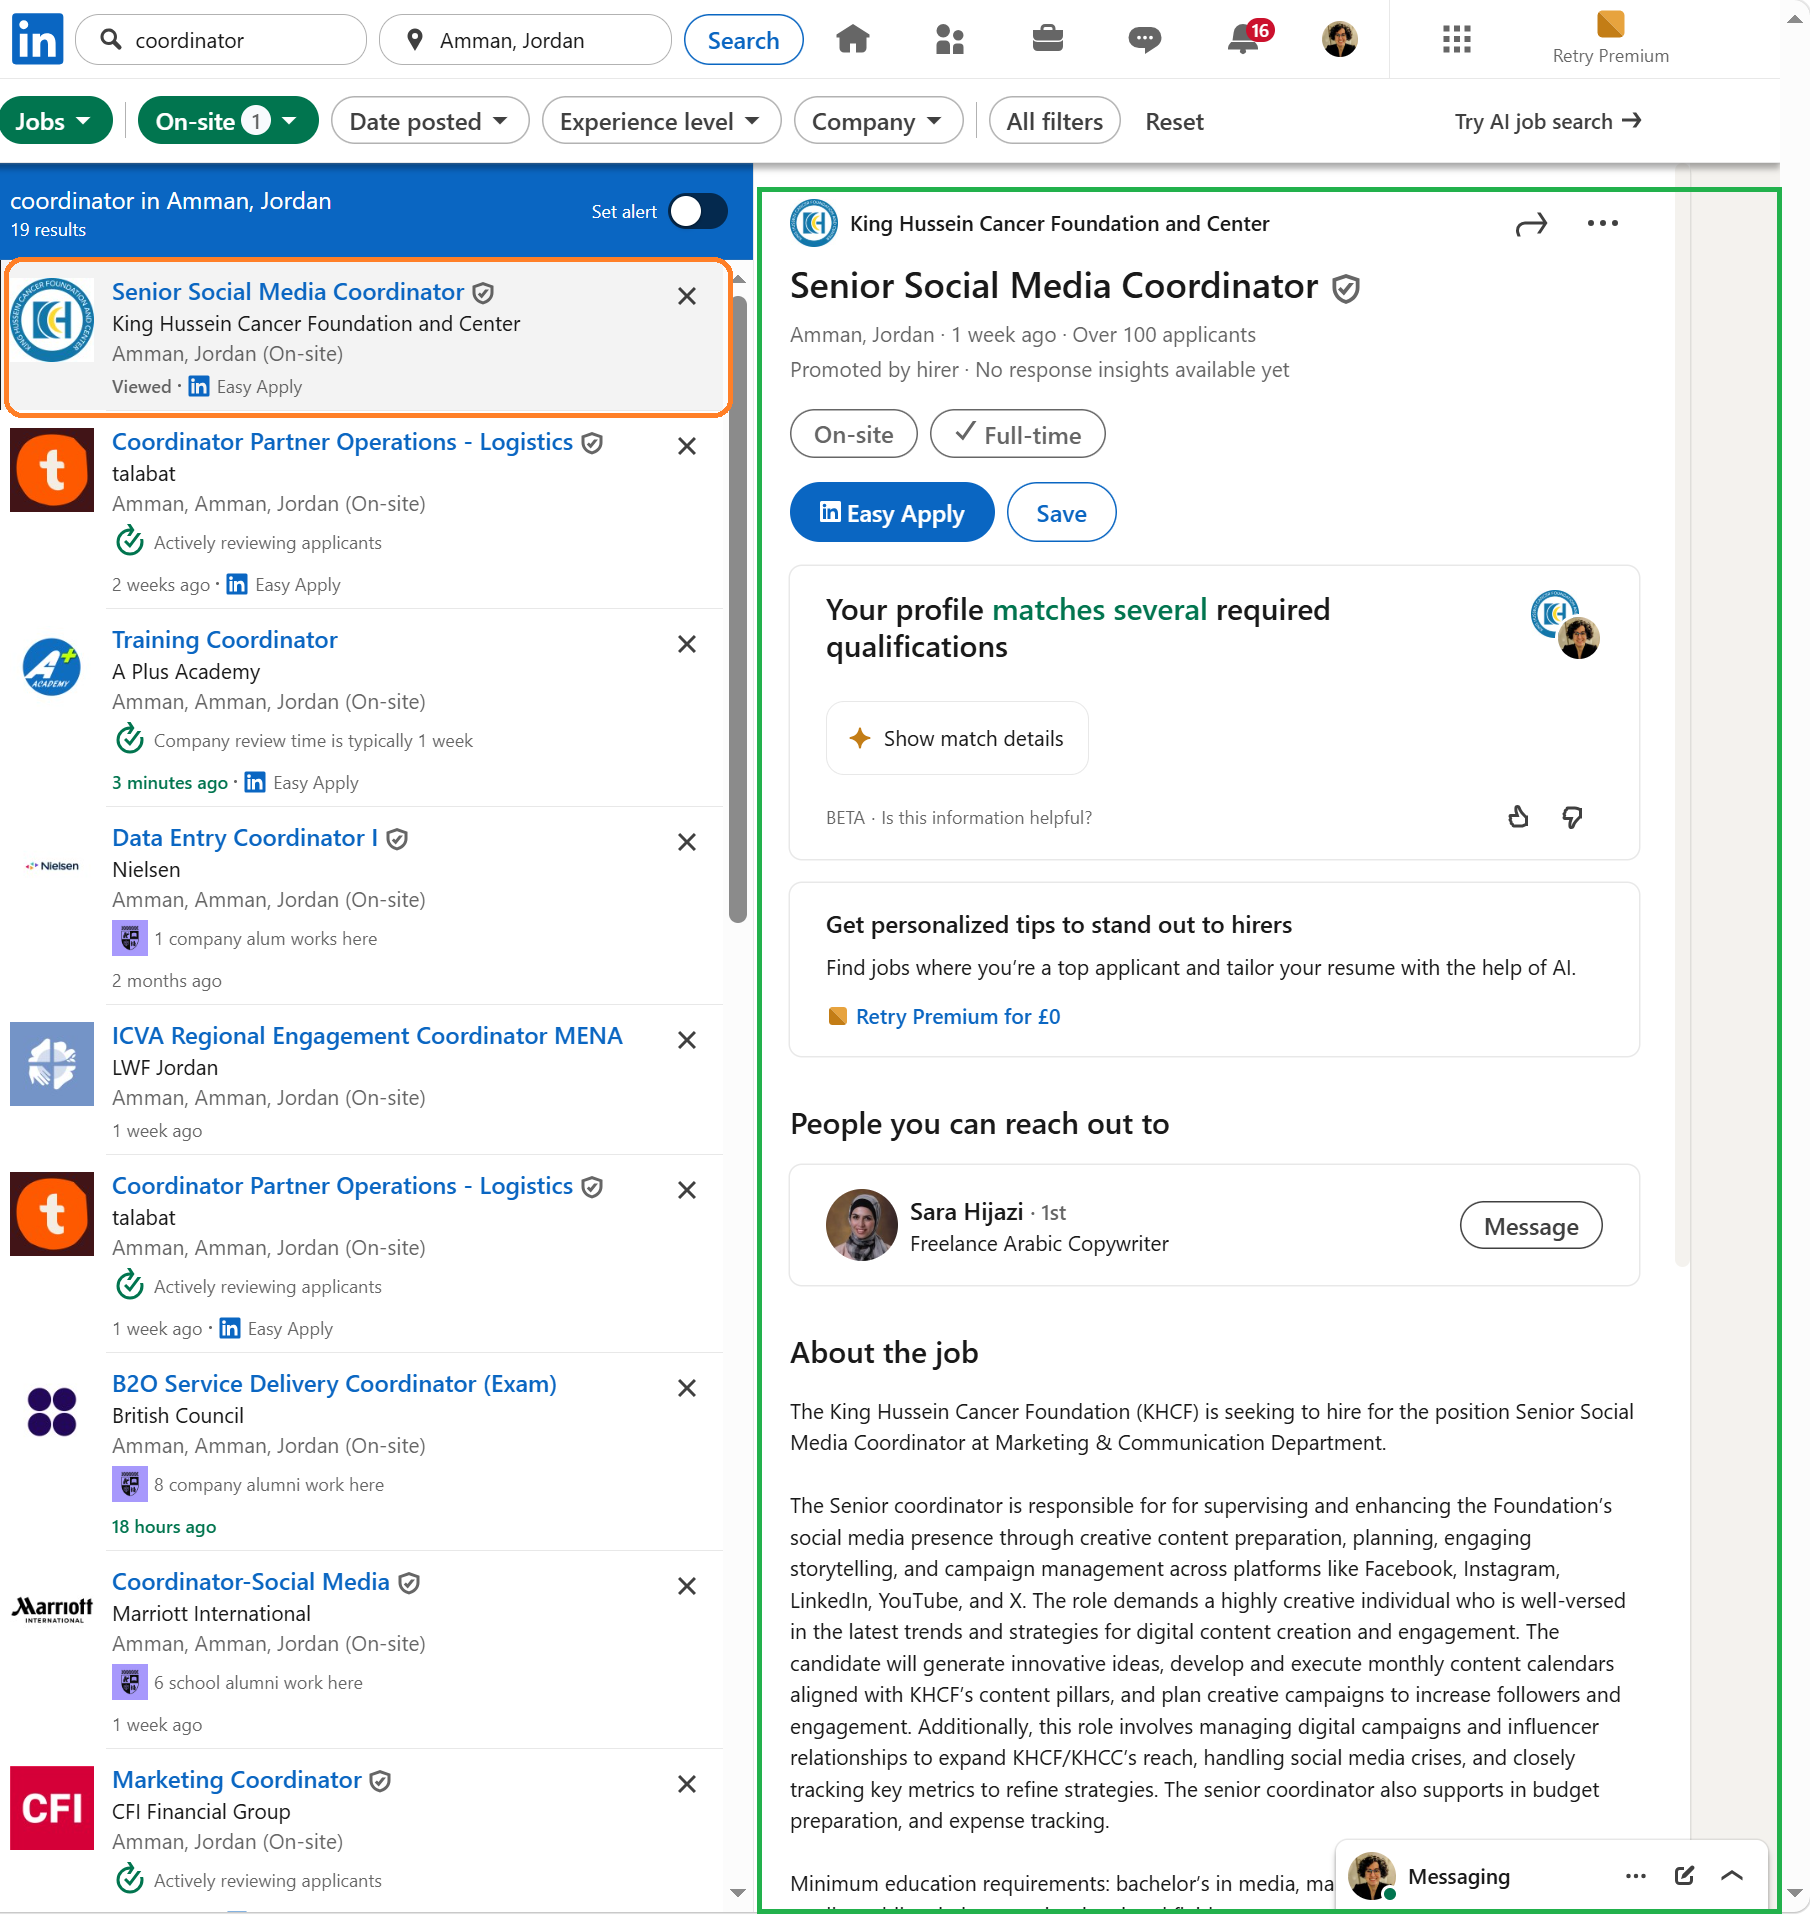1810x1917 pixels.
Task: Click the Nielsen company logo
Action: pos(52,866)
